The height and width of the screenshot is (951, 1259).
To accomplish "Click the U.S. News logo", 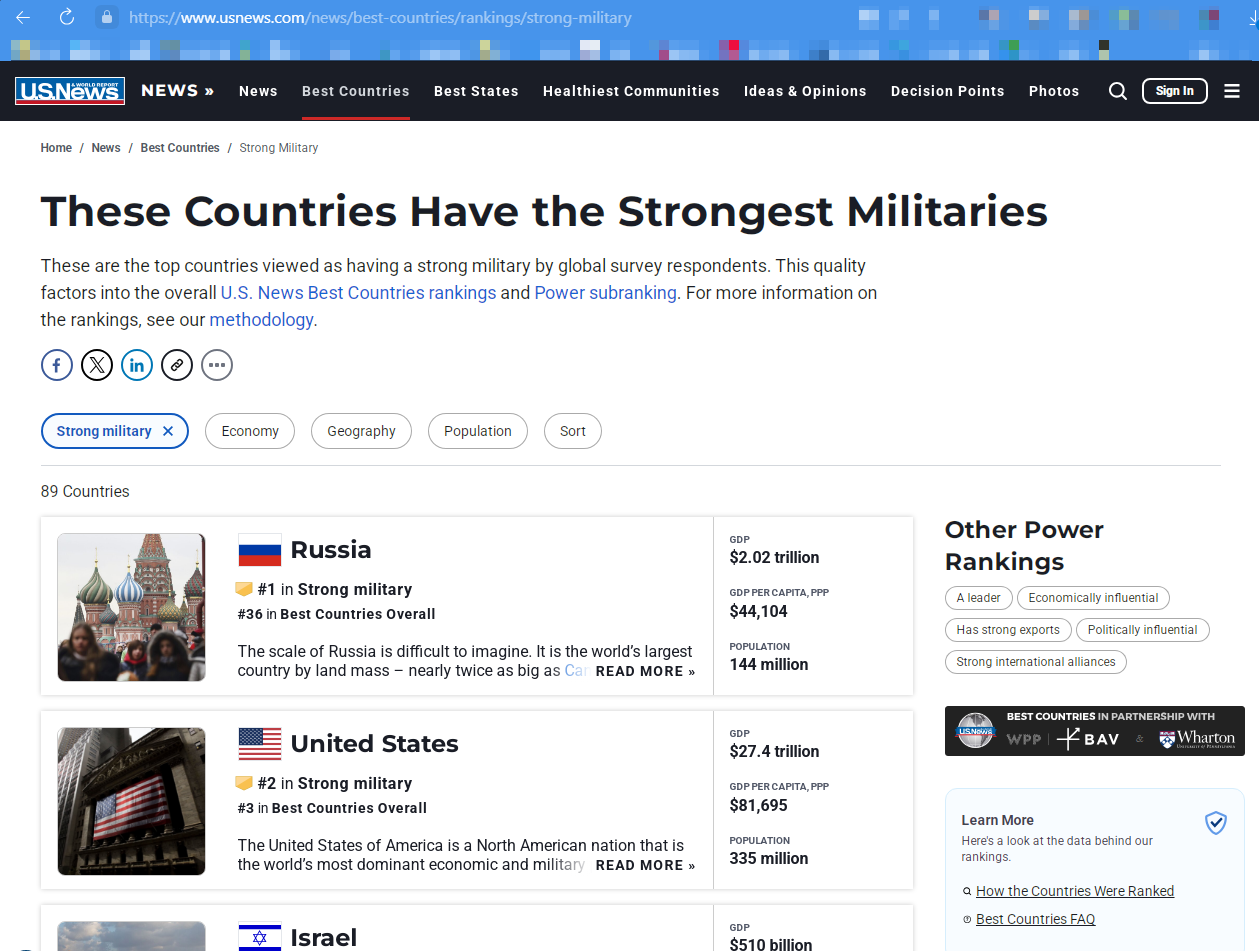I will click(x=70, y=91).
